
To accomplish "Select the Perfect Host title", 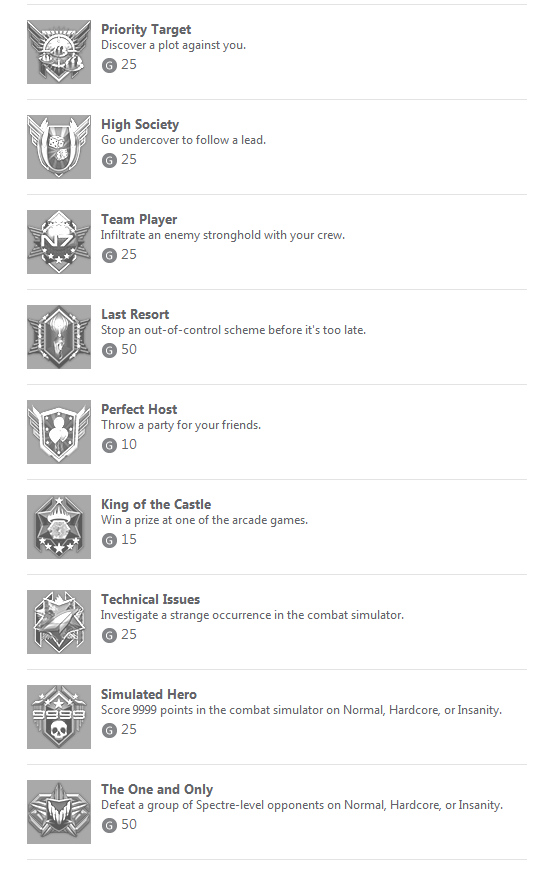I will (139, 409).
